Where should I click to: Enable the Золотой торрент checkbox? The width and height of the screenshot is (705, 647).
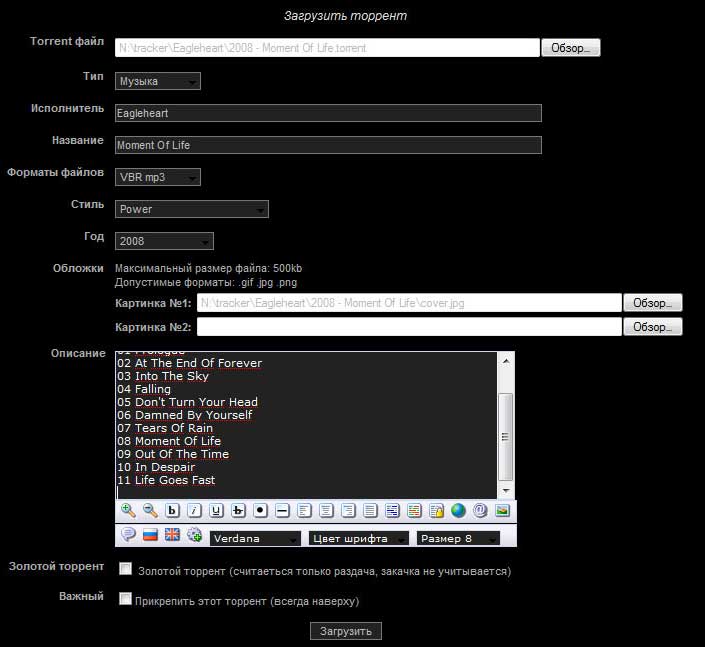(126, 569)
